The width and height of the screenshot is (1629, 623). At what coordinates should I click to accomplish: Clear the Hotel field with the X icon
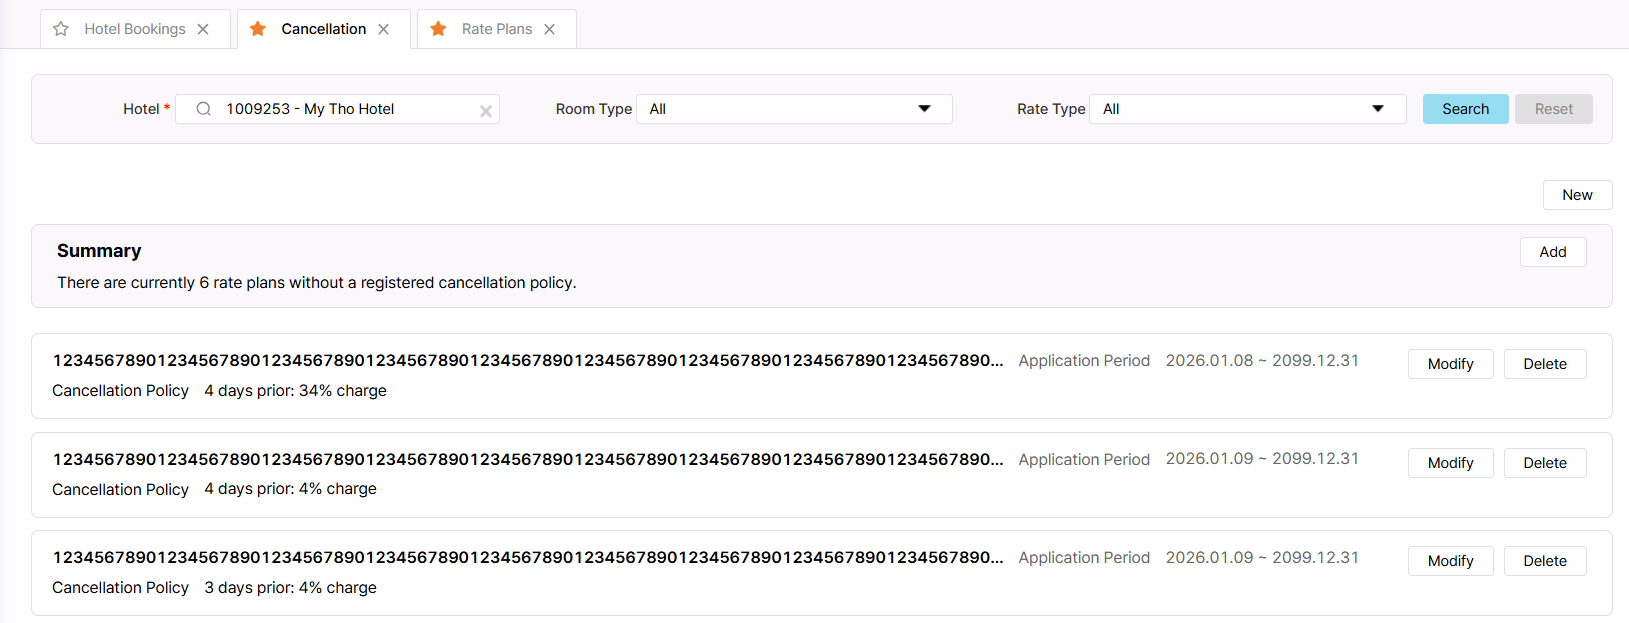coord(486,111)
